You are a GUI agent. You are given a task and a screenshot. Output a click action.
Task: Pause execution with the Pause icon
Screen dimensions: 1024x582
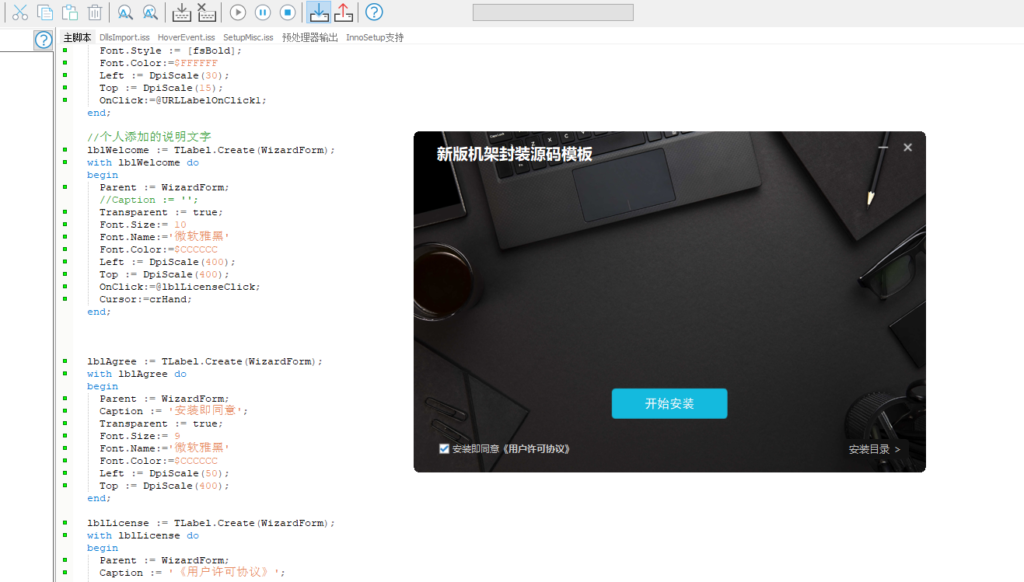(x=261, y=12)
